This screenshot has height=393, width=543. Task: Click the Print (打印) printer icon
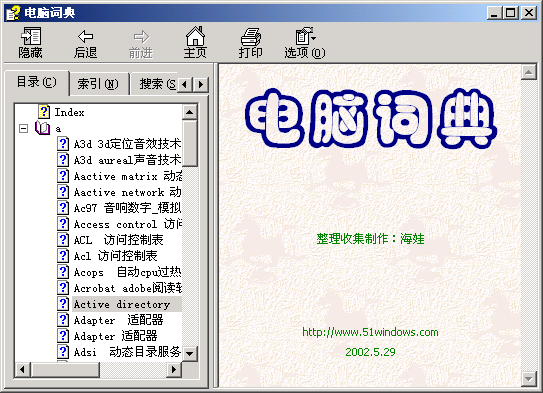tap(250, 37)
